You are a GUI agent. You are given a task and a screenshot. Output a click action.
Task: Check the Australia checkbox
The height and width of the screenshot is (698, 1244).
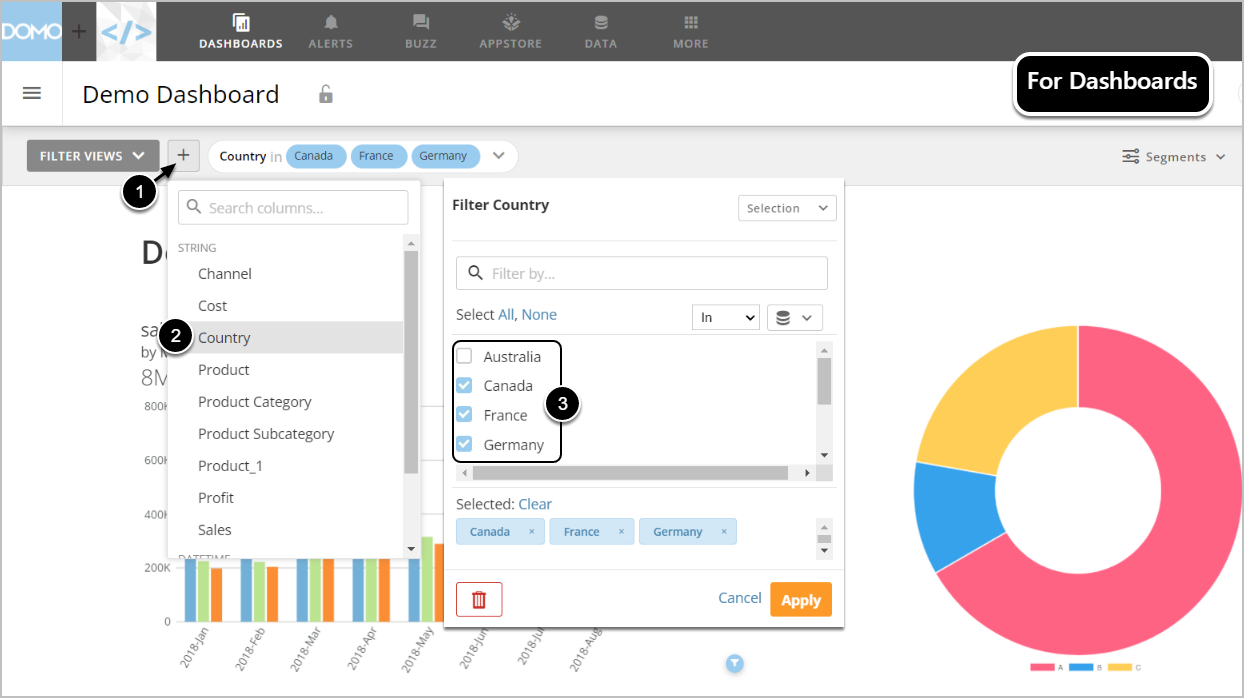(464, 356)
